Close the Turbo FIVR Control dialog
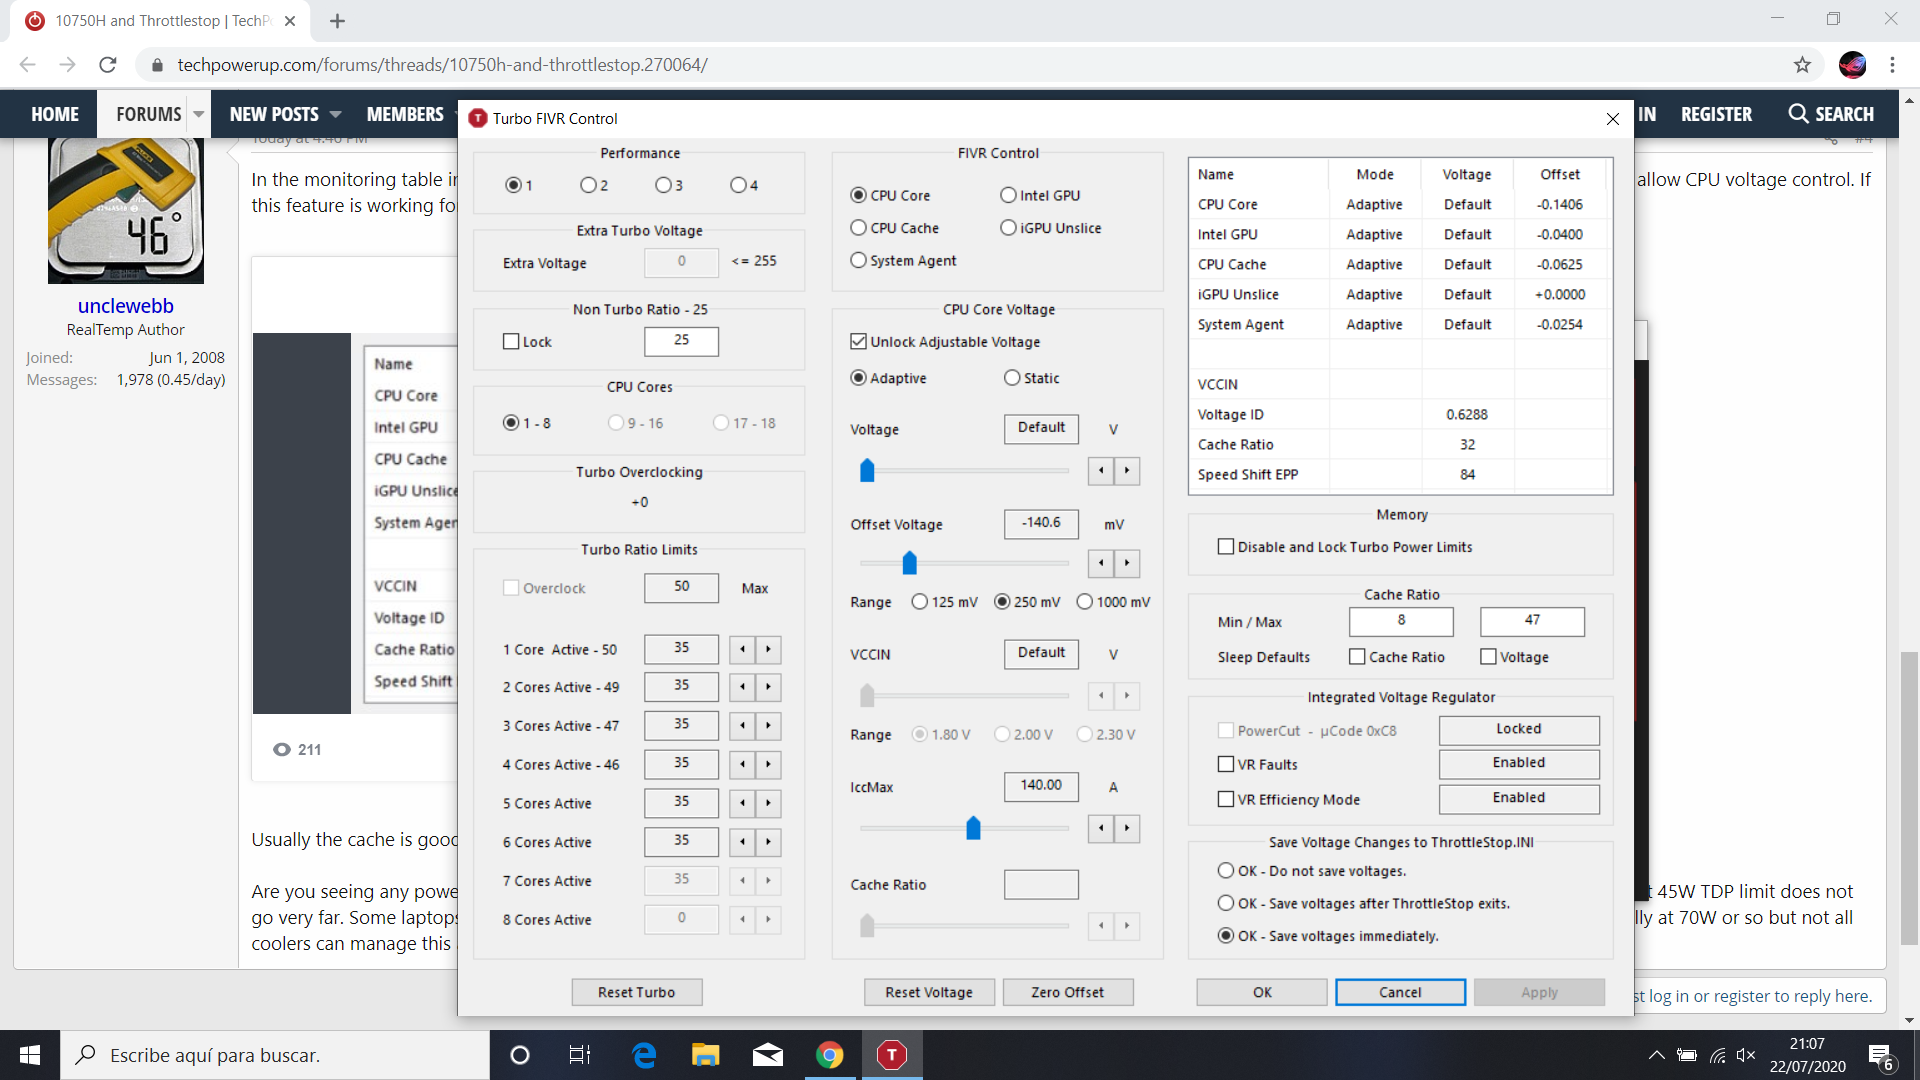 pos(1612,119)
